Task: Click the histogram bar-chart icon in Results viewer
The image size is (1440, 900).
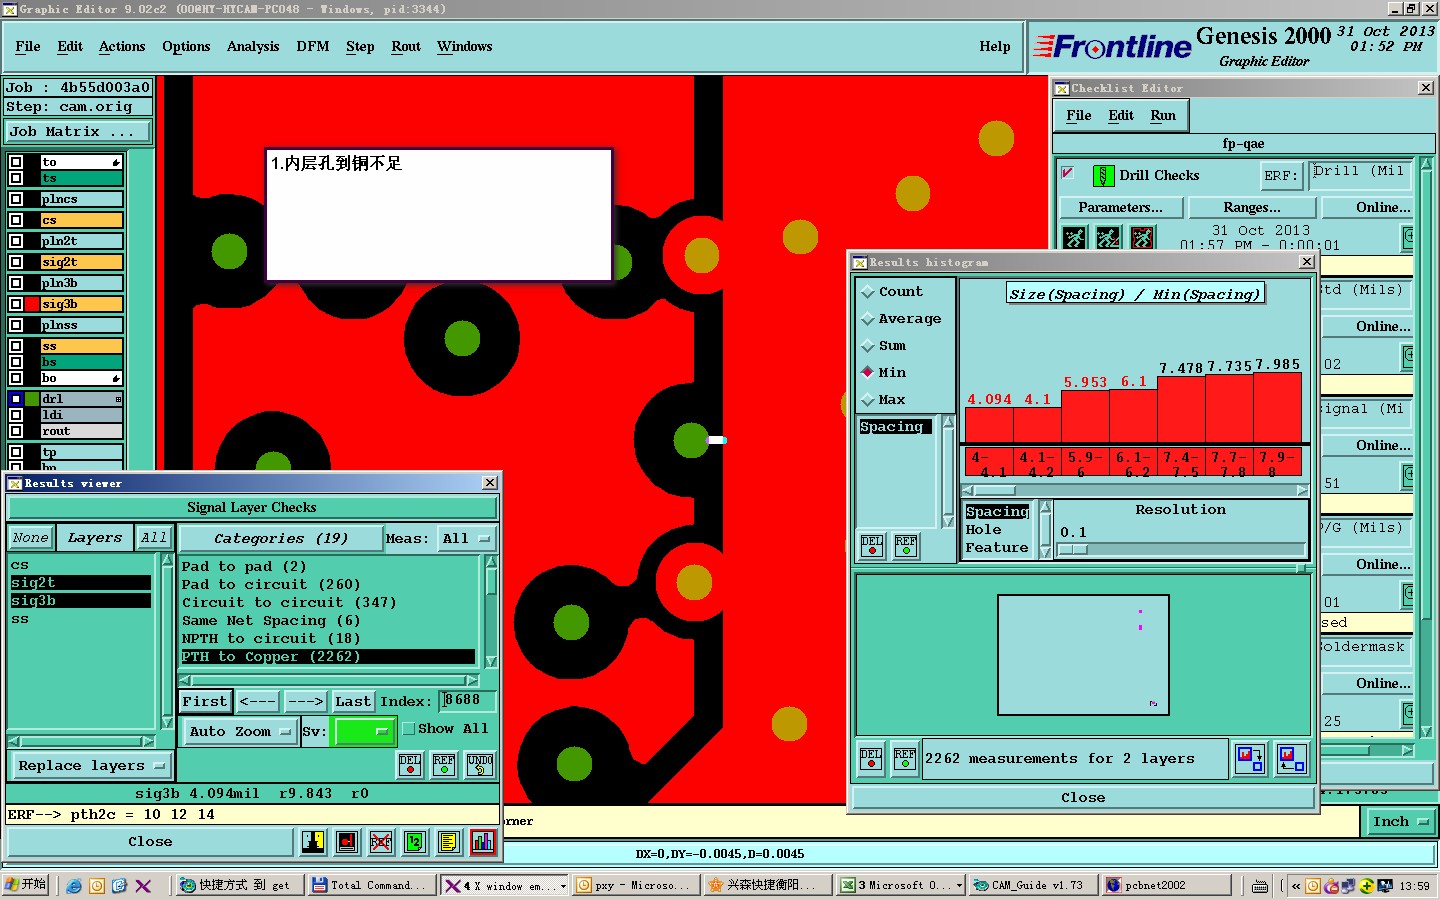Action: [x=483, y=842]
